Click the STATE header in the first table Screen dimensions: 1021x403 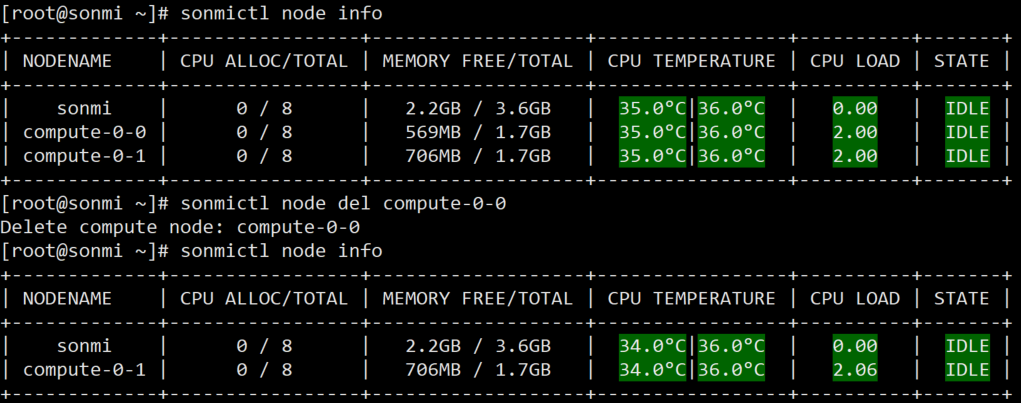coord(962,61)
